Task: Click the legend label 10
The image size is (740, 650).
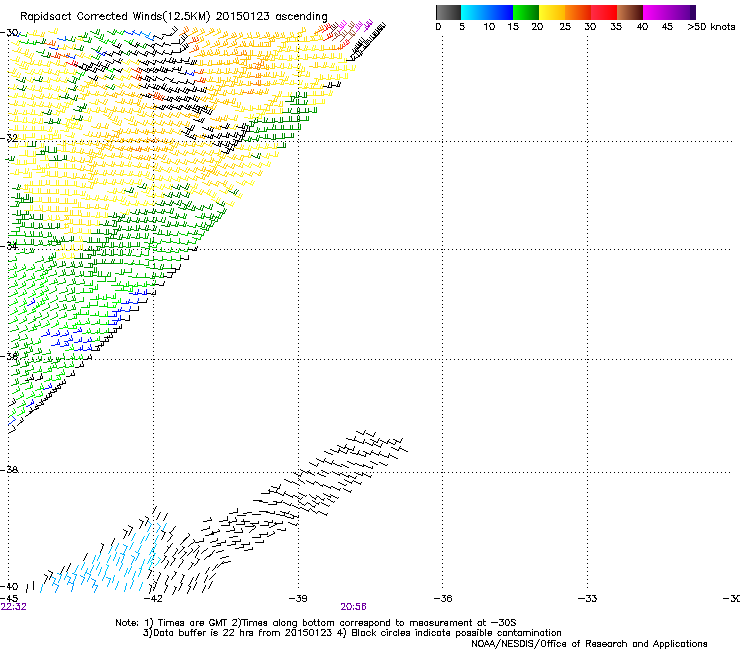Action: [x=489, y=27]
